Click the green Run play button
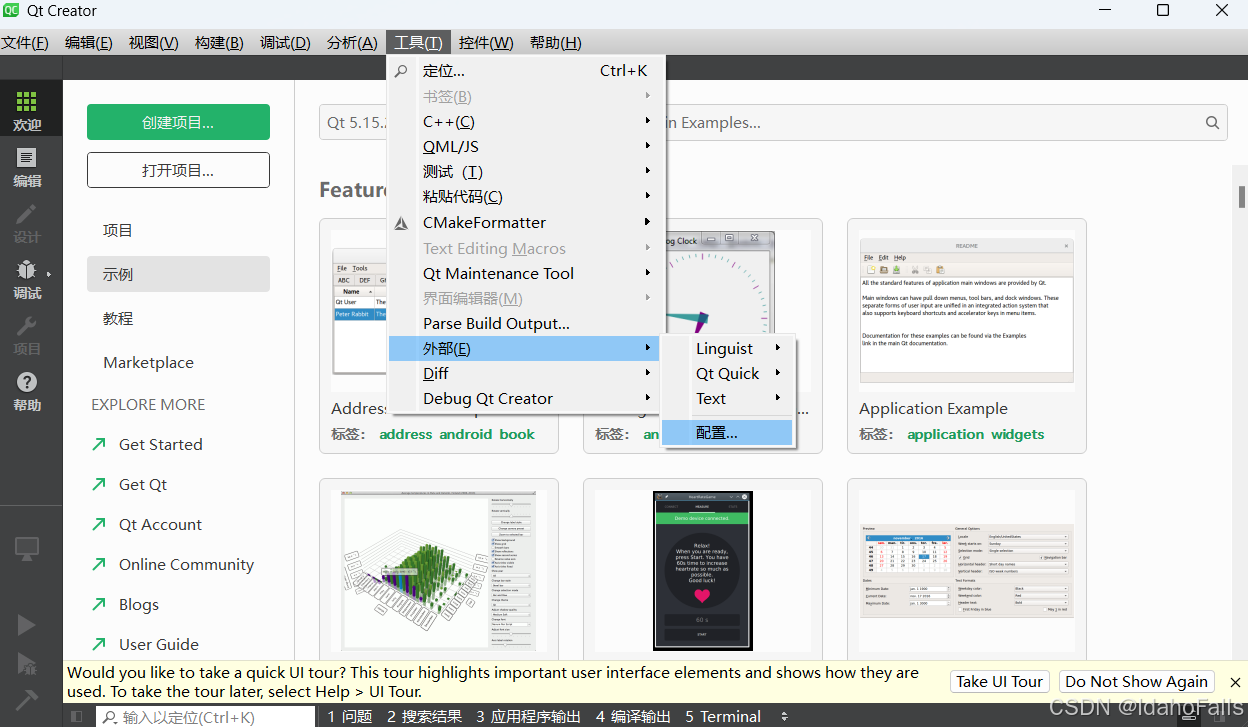 [27, 625]
